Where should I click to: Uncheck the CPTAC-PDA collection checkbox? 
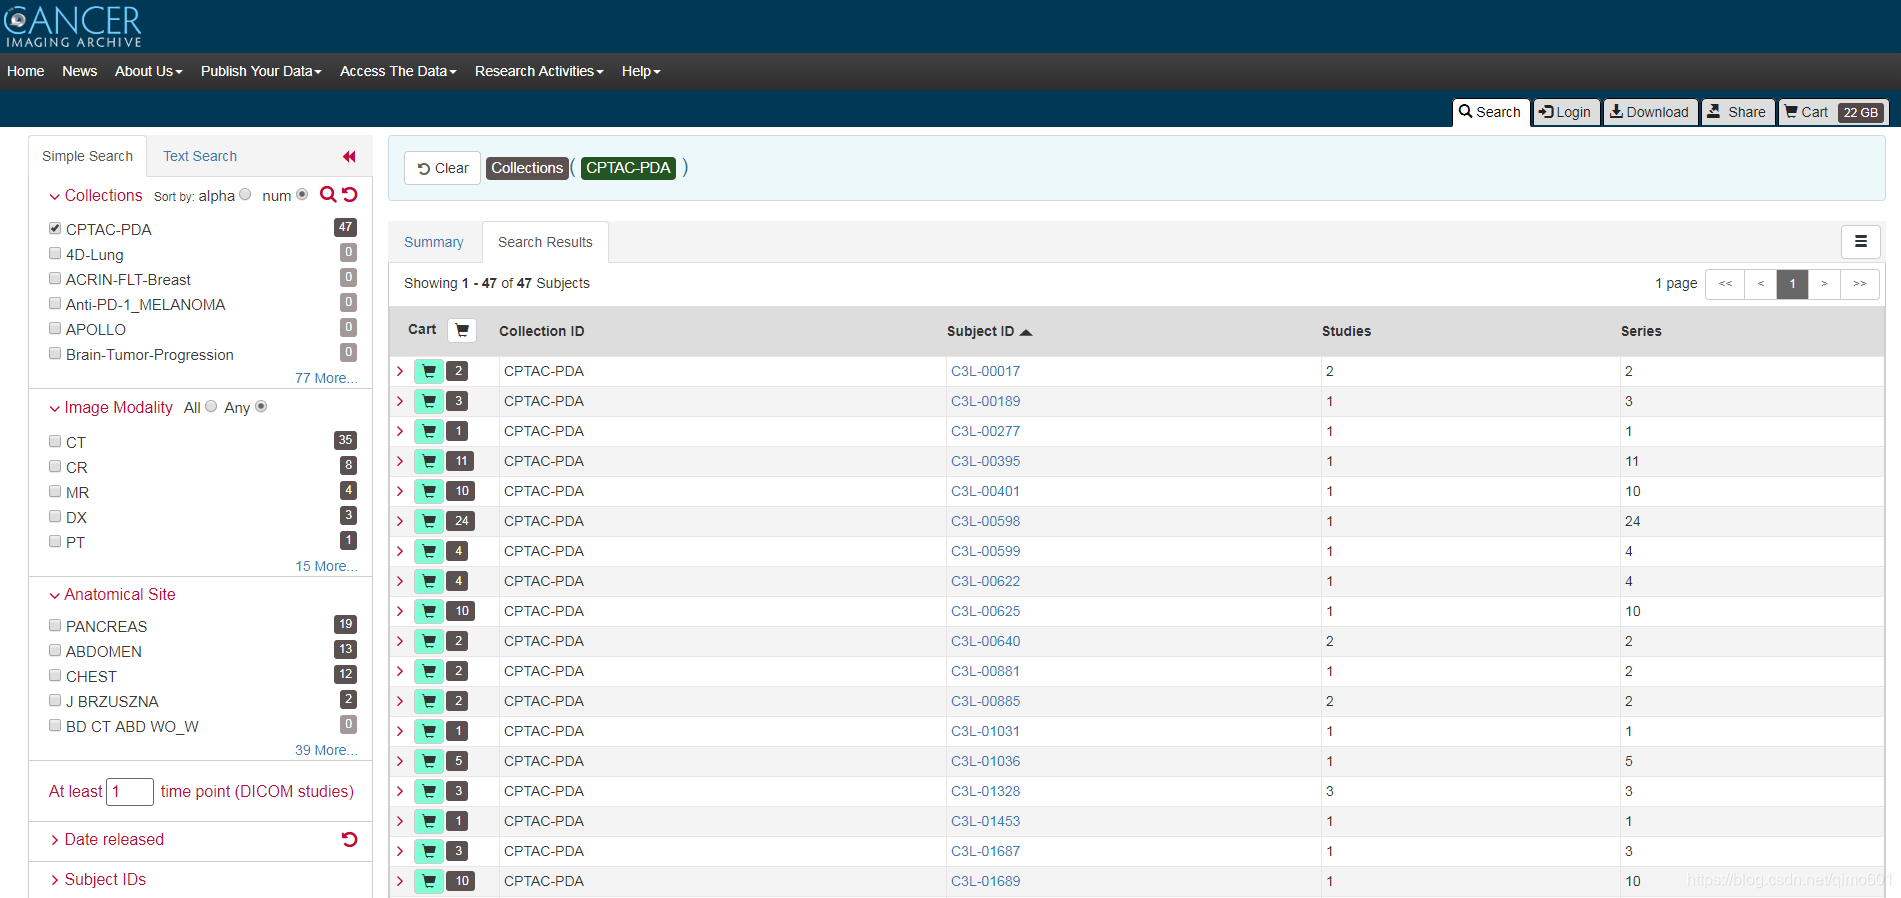tap(55, 228)
